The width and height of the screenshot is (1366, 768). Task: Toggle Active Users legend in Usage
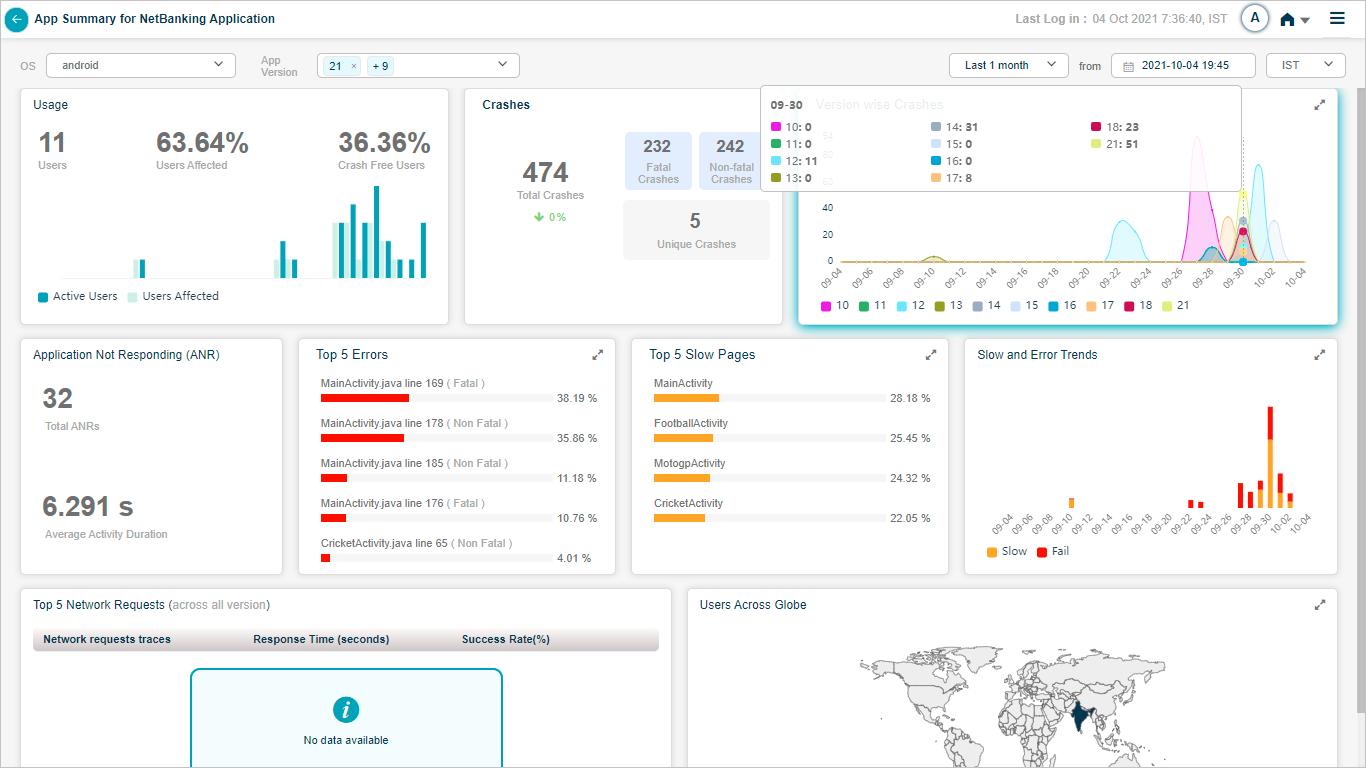(x=78, y=296)
